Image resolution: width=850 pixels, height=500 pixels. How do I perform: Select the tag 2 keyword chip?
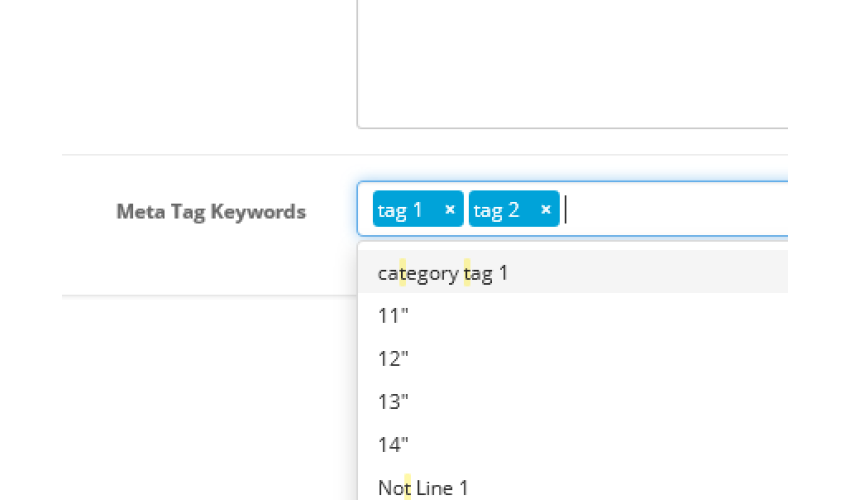[x=514, y=209]
